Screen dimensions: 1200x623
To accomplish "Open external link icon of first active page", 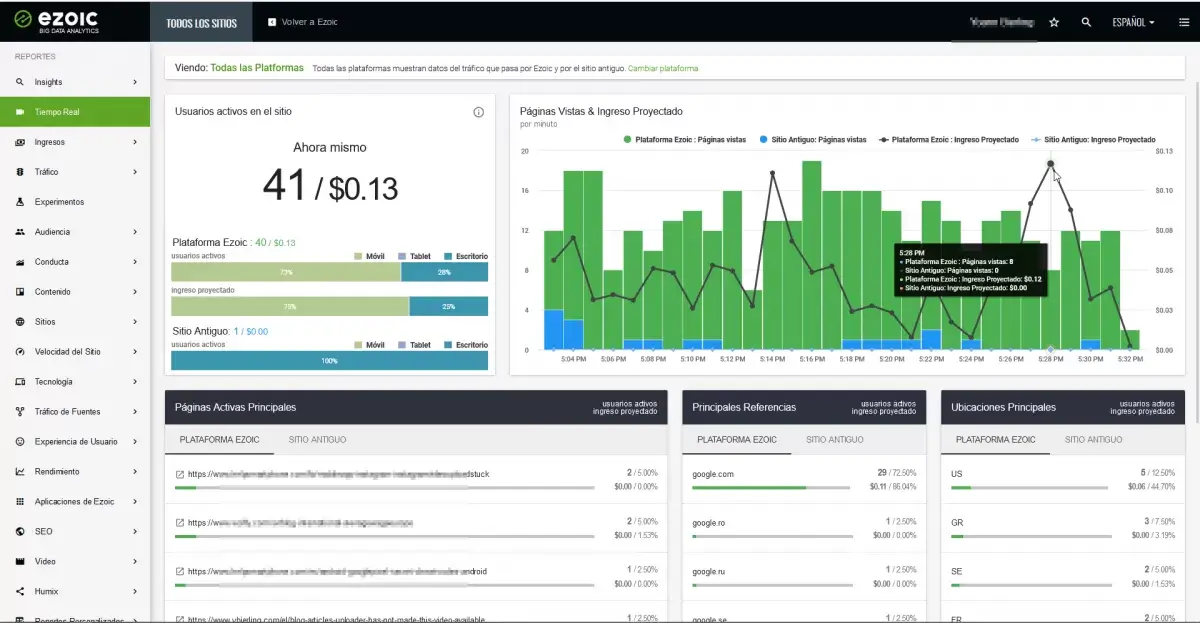I will point(180,474).
